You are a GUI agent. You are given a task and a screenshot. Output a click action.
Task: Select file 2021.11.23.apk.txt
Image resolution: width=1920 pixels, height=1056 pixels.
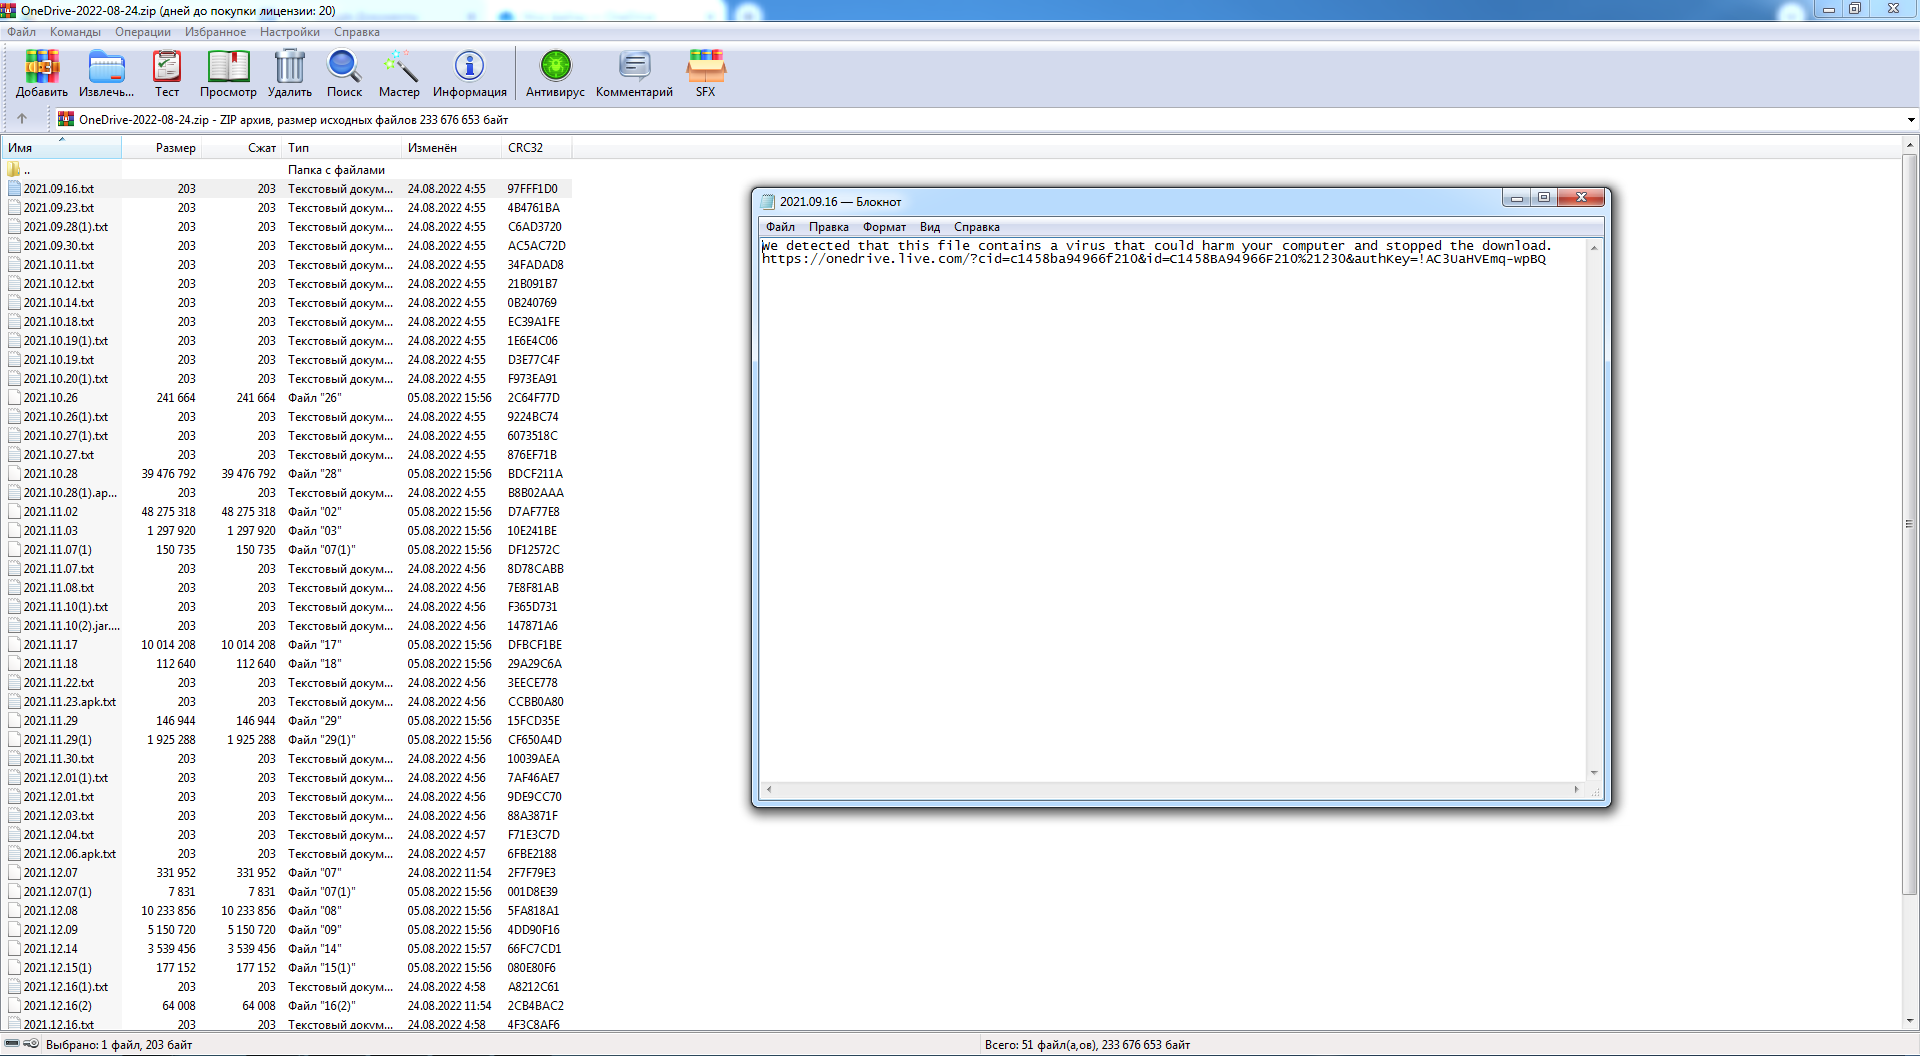coord(70,702)
